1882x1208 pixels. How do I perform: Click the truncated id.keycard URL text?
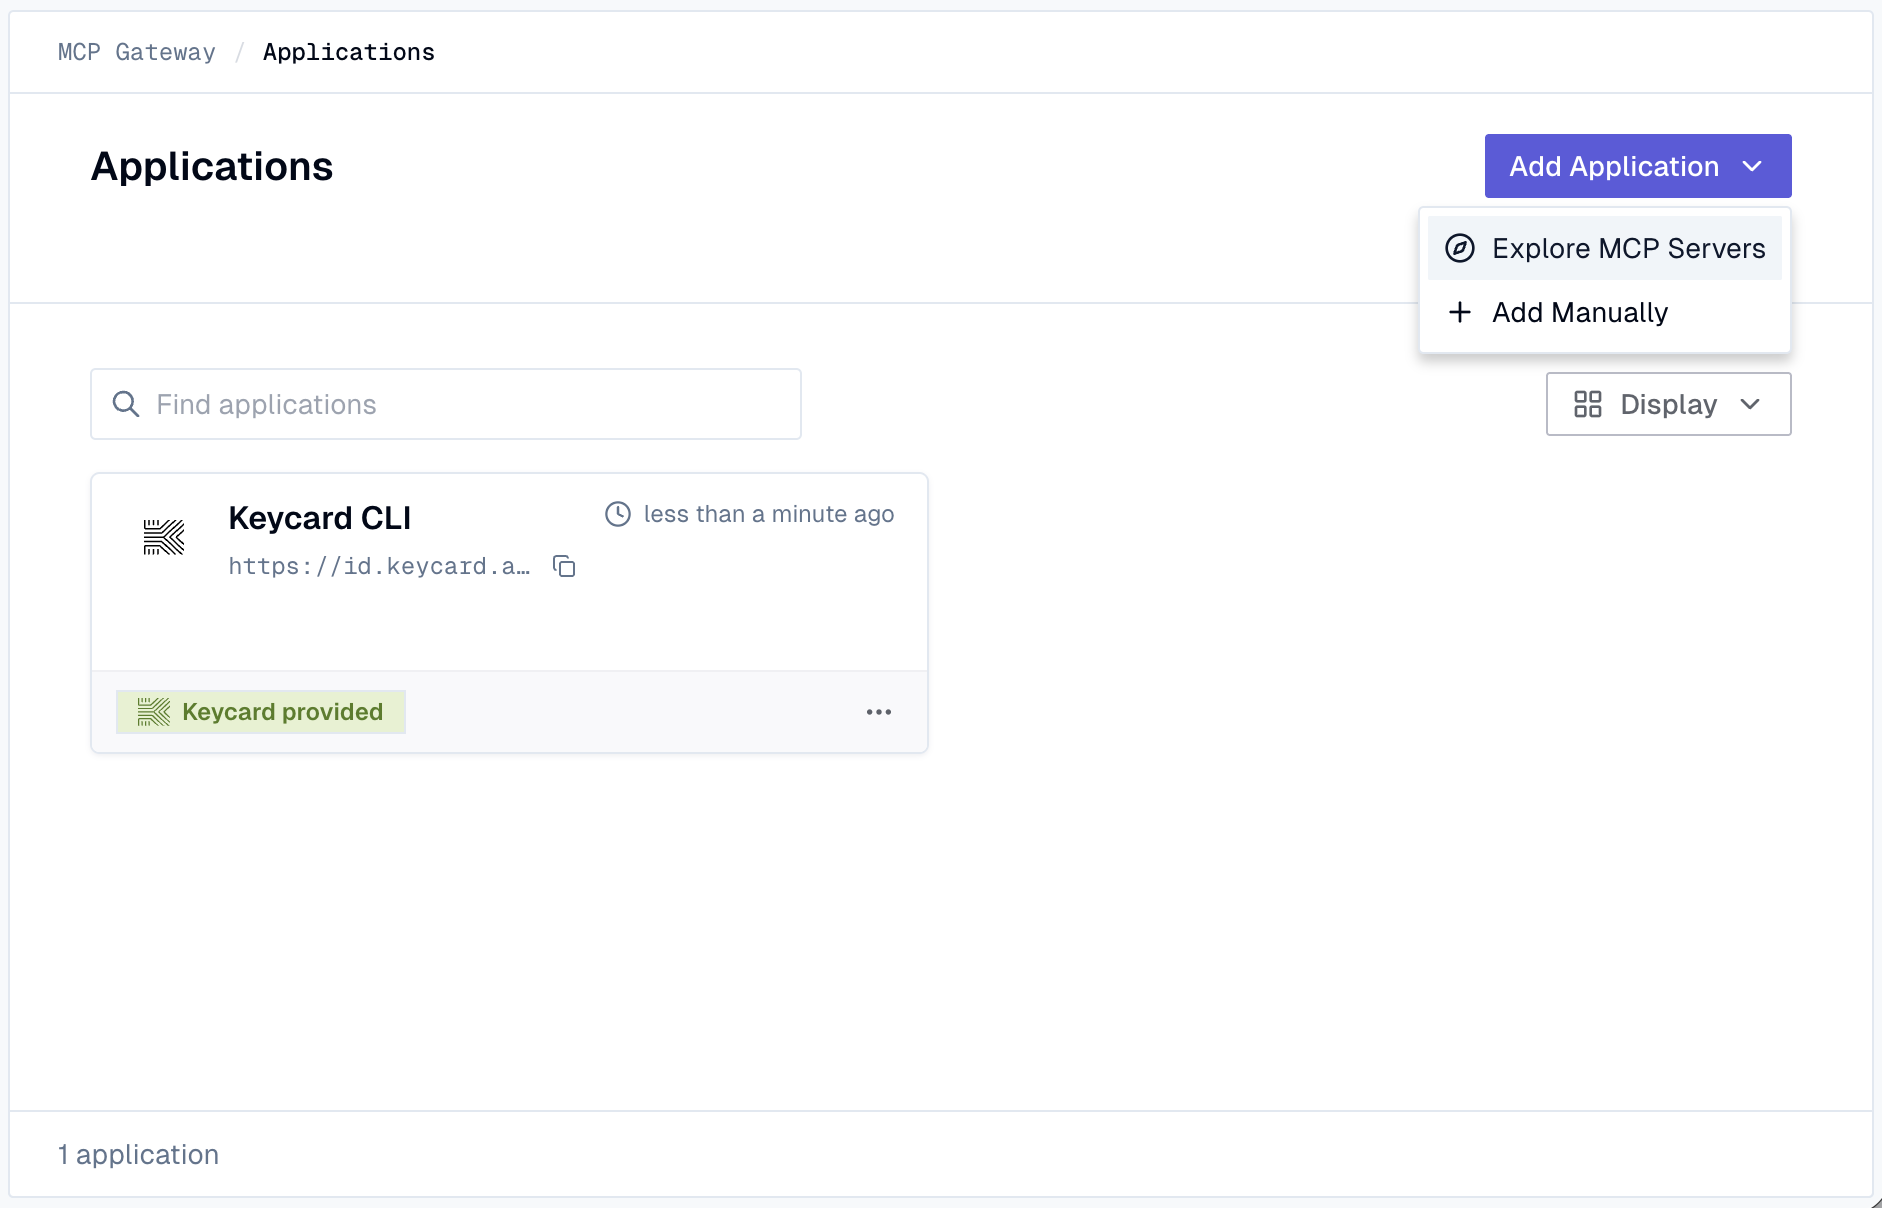(380, 566)
